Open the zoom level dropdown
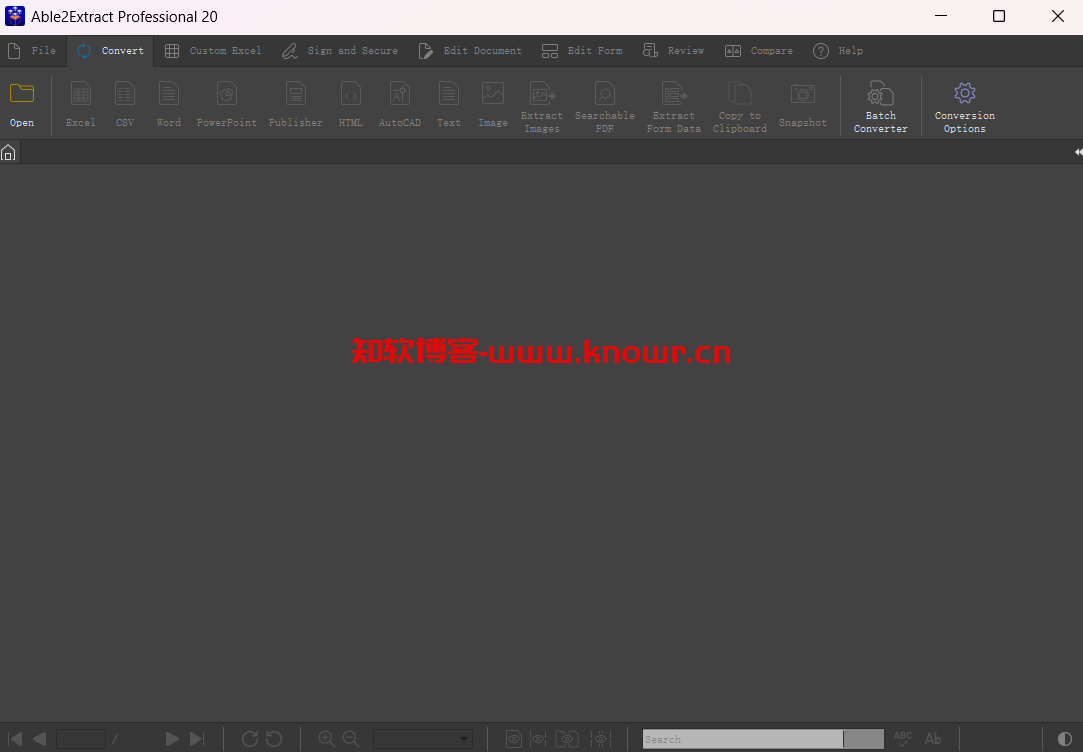The image size is (1083, 752). (423, 739)
